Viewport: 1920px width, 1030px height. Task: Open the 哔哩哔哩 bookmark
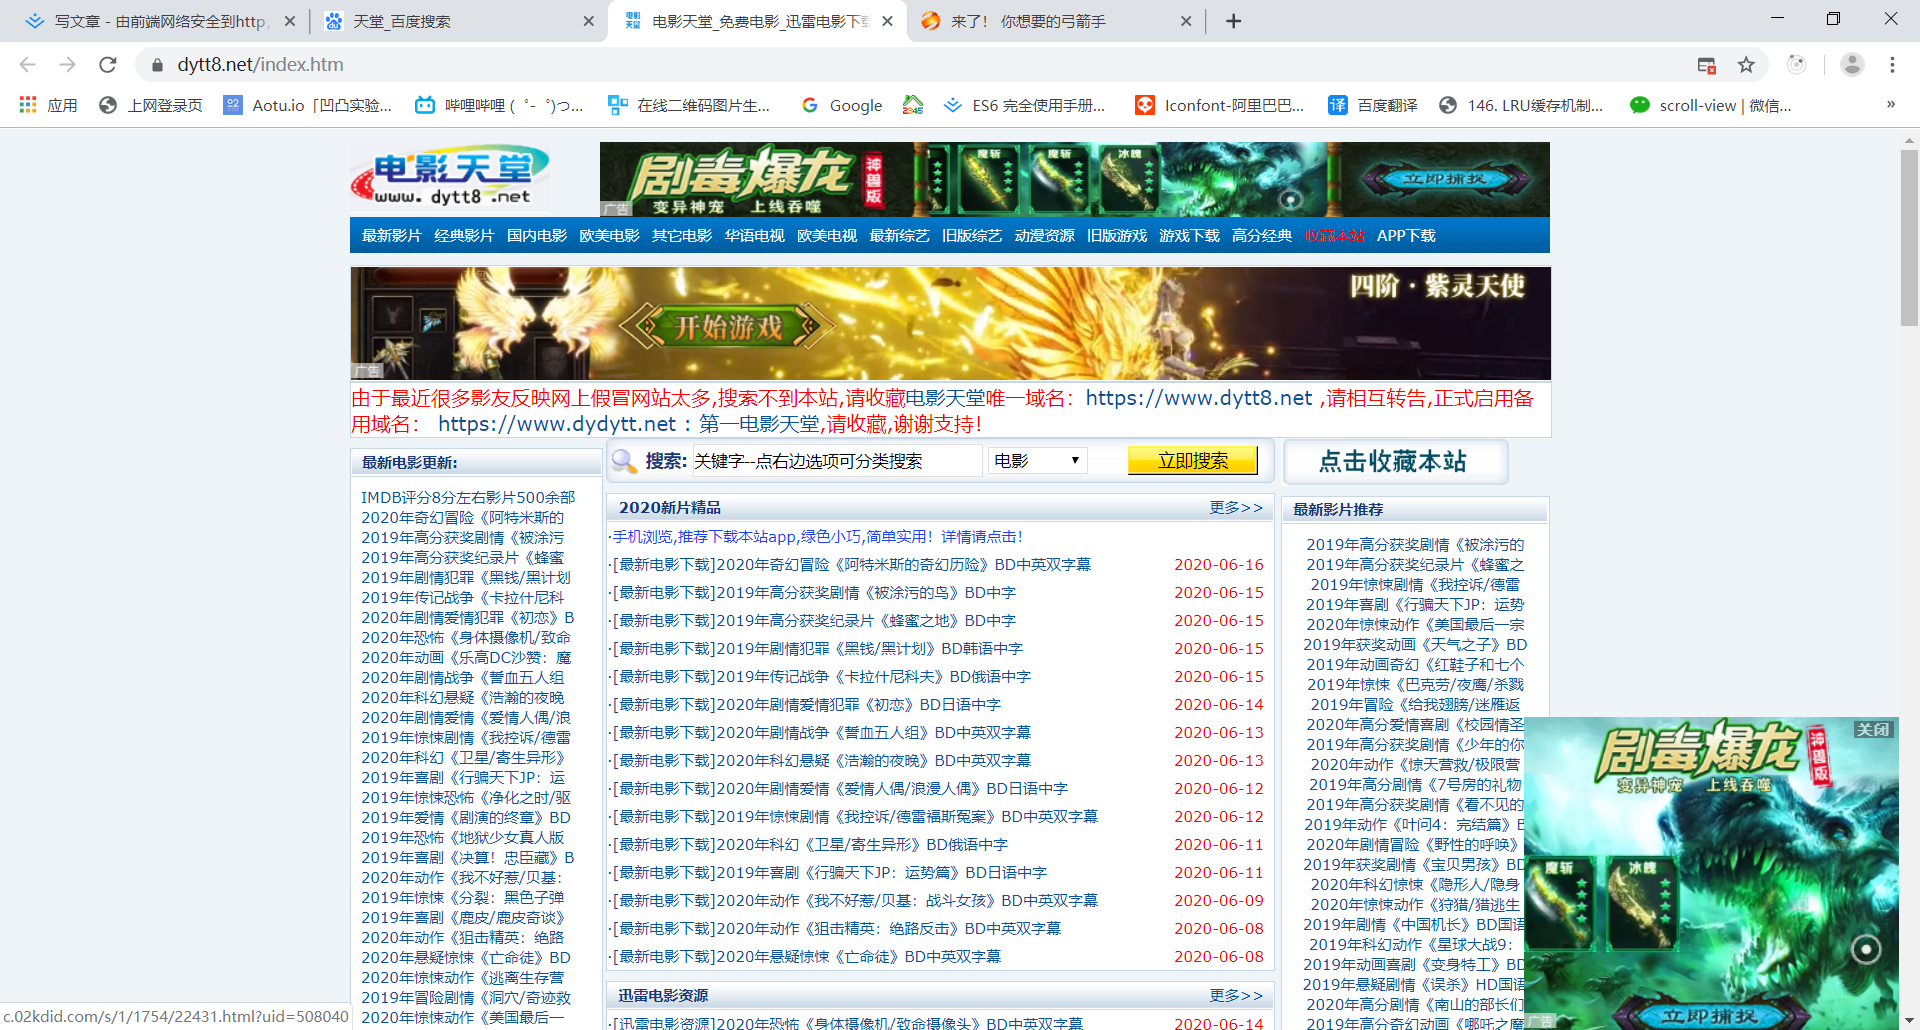(499, 105)
